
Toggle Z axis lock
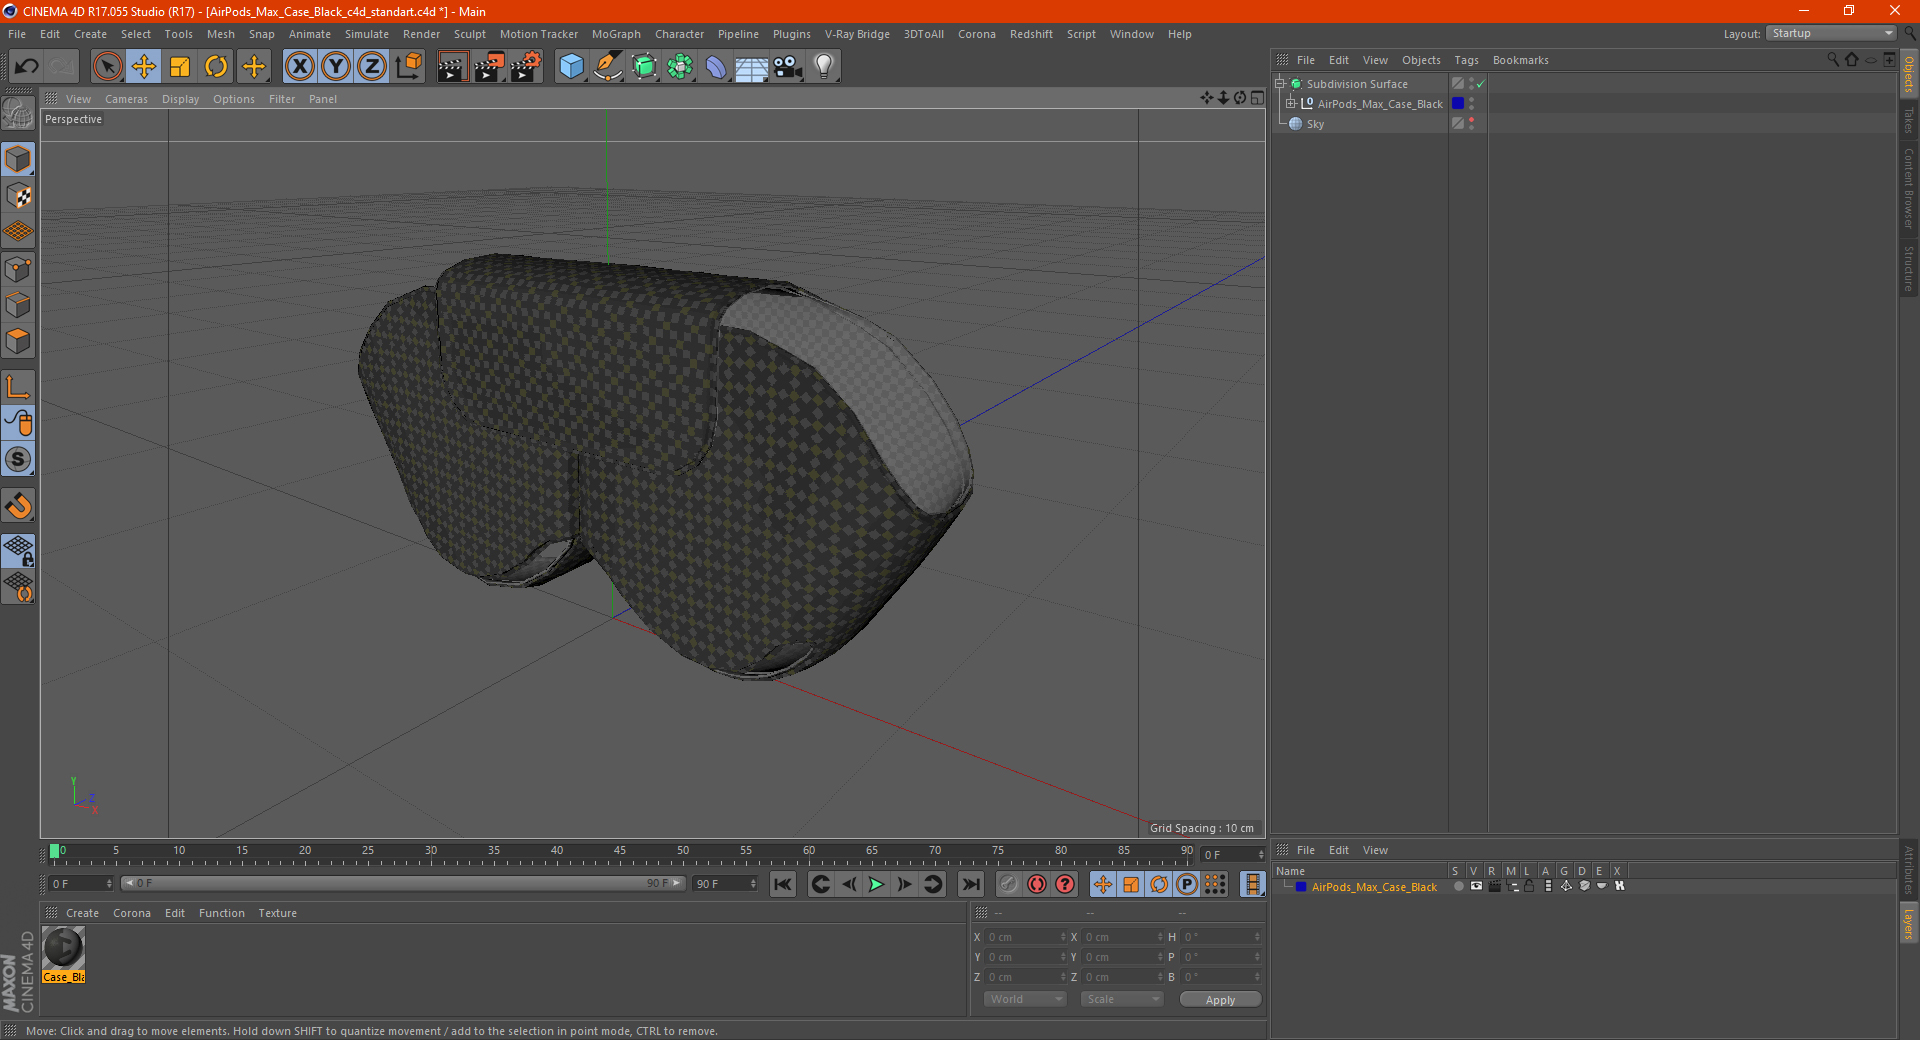coord(372,67)
